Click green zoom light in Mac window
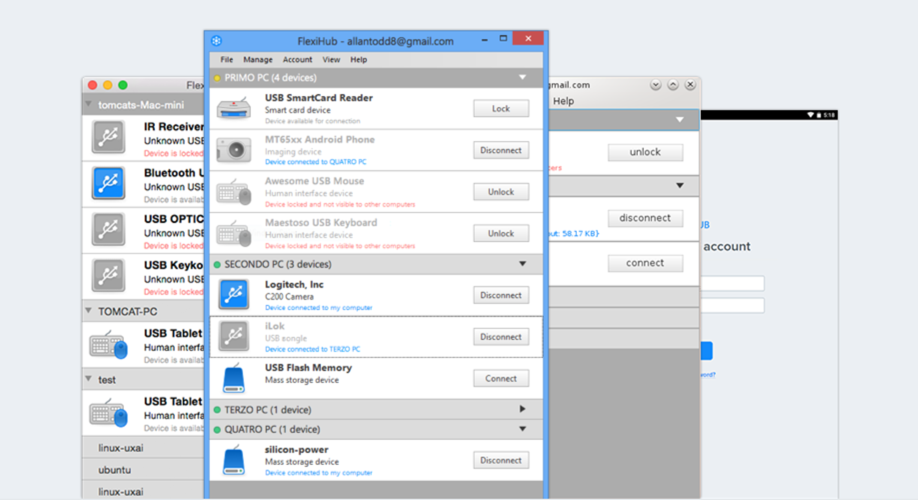 click(x=123, y=85)
